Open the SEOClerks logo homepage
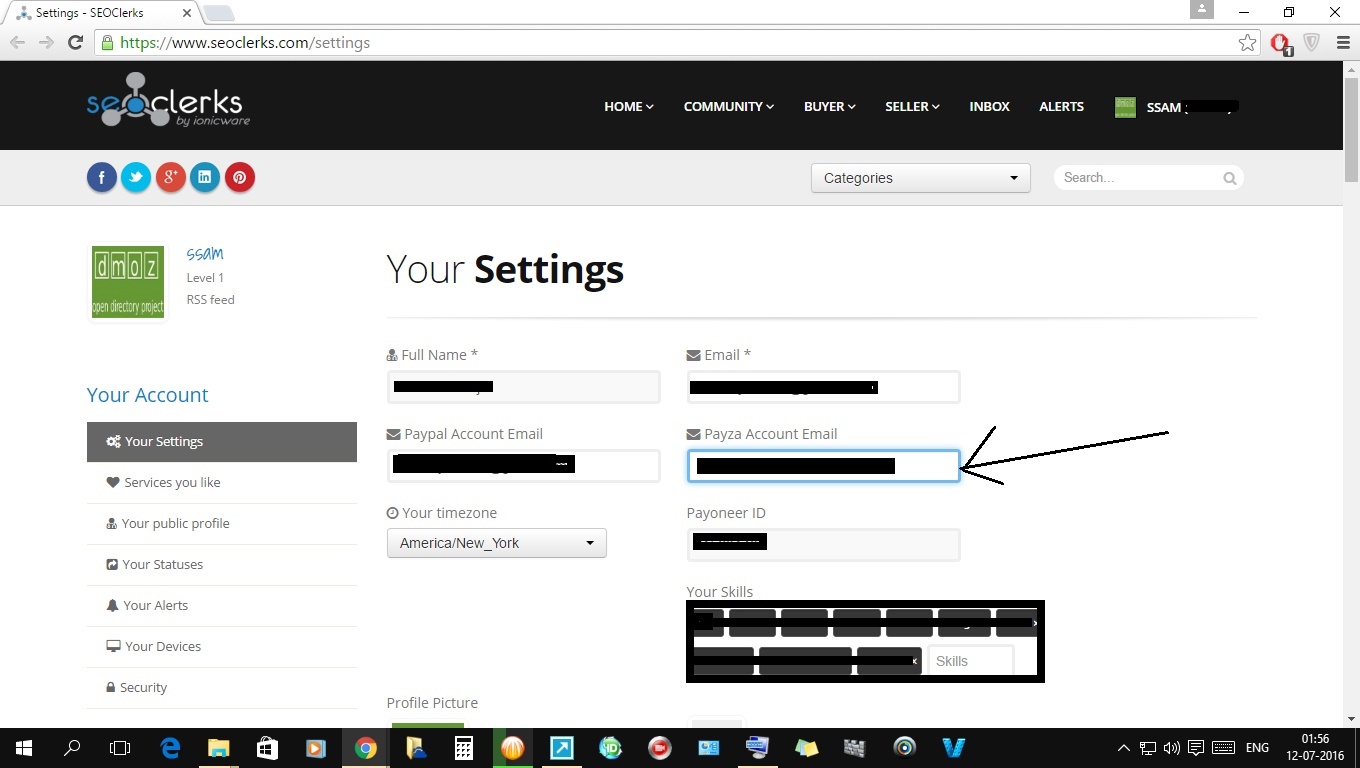The height and width of the screenshot is (768, 1360). 168,99
